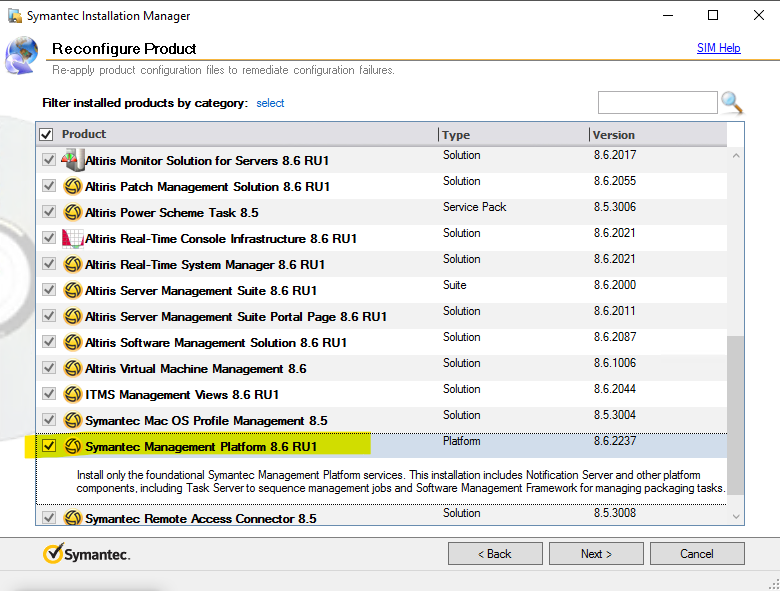The image size is (780, 591).
Task: Click the Next button
Action: (x=595, y=553)
